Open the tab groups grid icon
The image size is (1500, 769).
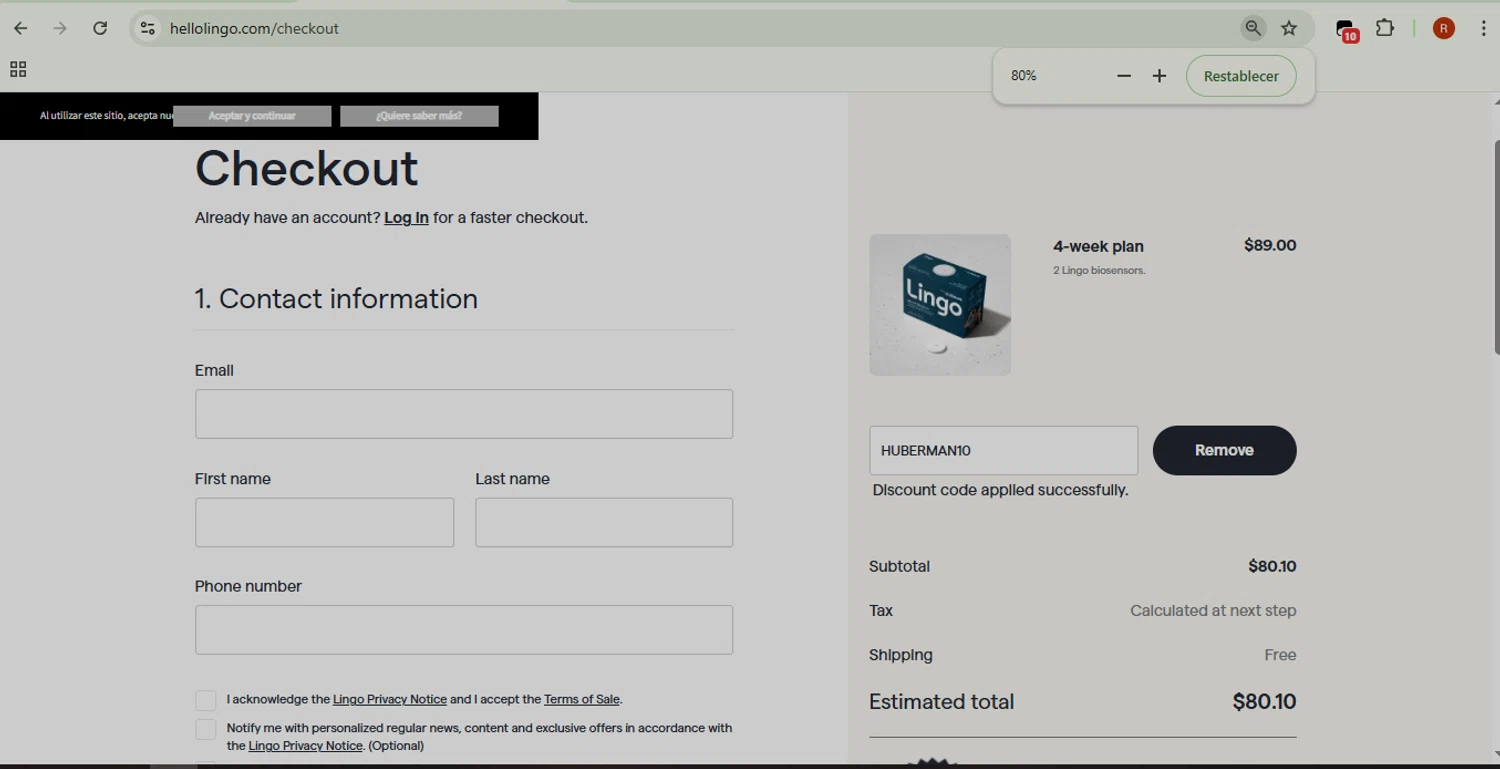pos(18,69)
